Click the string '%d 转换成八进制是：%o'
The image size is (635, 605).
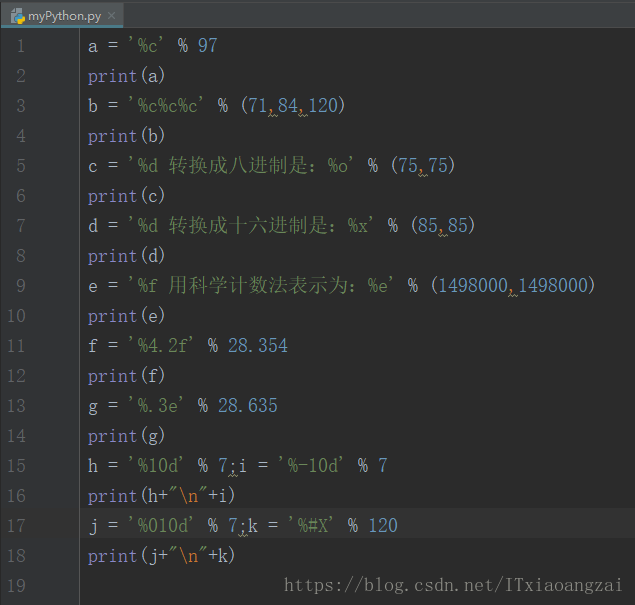(x=241, y=165)
